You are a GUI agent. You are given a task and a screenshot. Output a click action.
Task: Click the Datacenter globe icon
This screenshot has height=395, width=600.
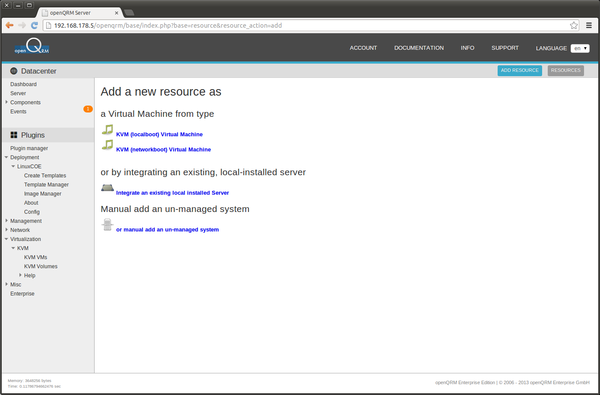(x=14, y=71)
